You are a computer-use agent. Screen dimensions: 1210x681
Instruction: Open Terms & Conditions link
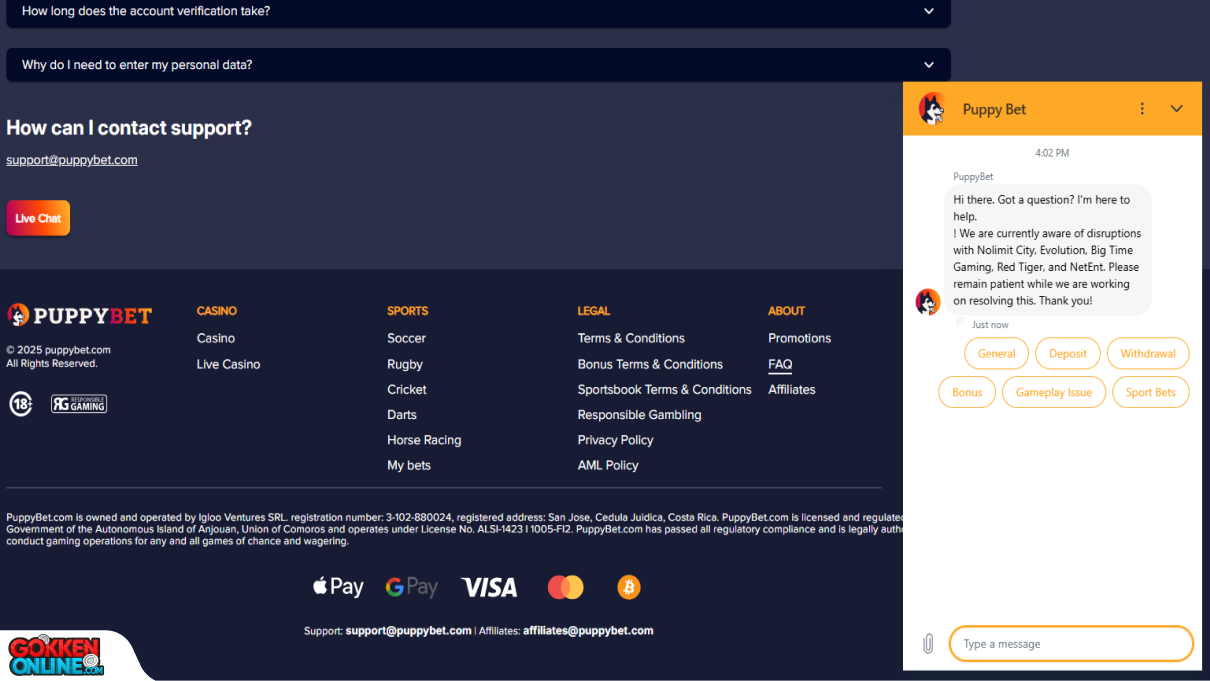coord(631,338)
